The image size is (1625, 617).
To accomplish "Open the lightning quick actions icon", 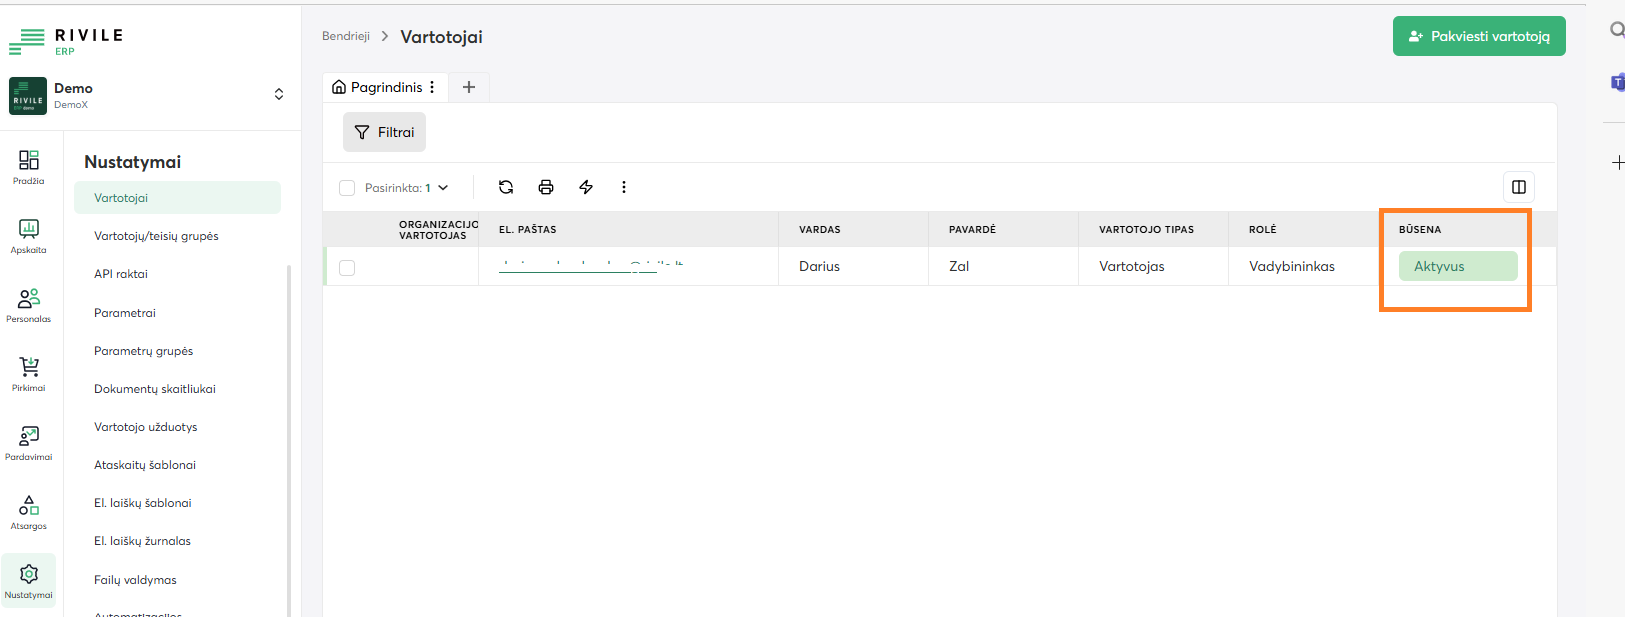I will click(586, 187).
